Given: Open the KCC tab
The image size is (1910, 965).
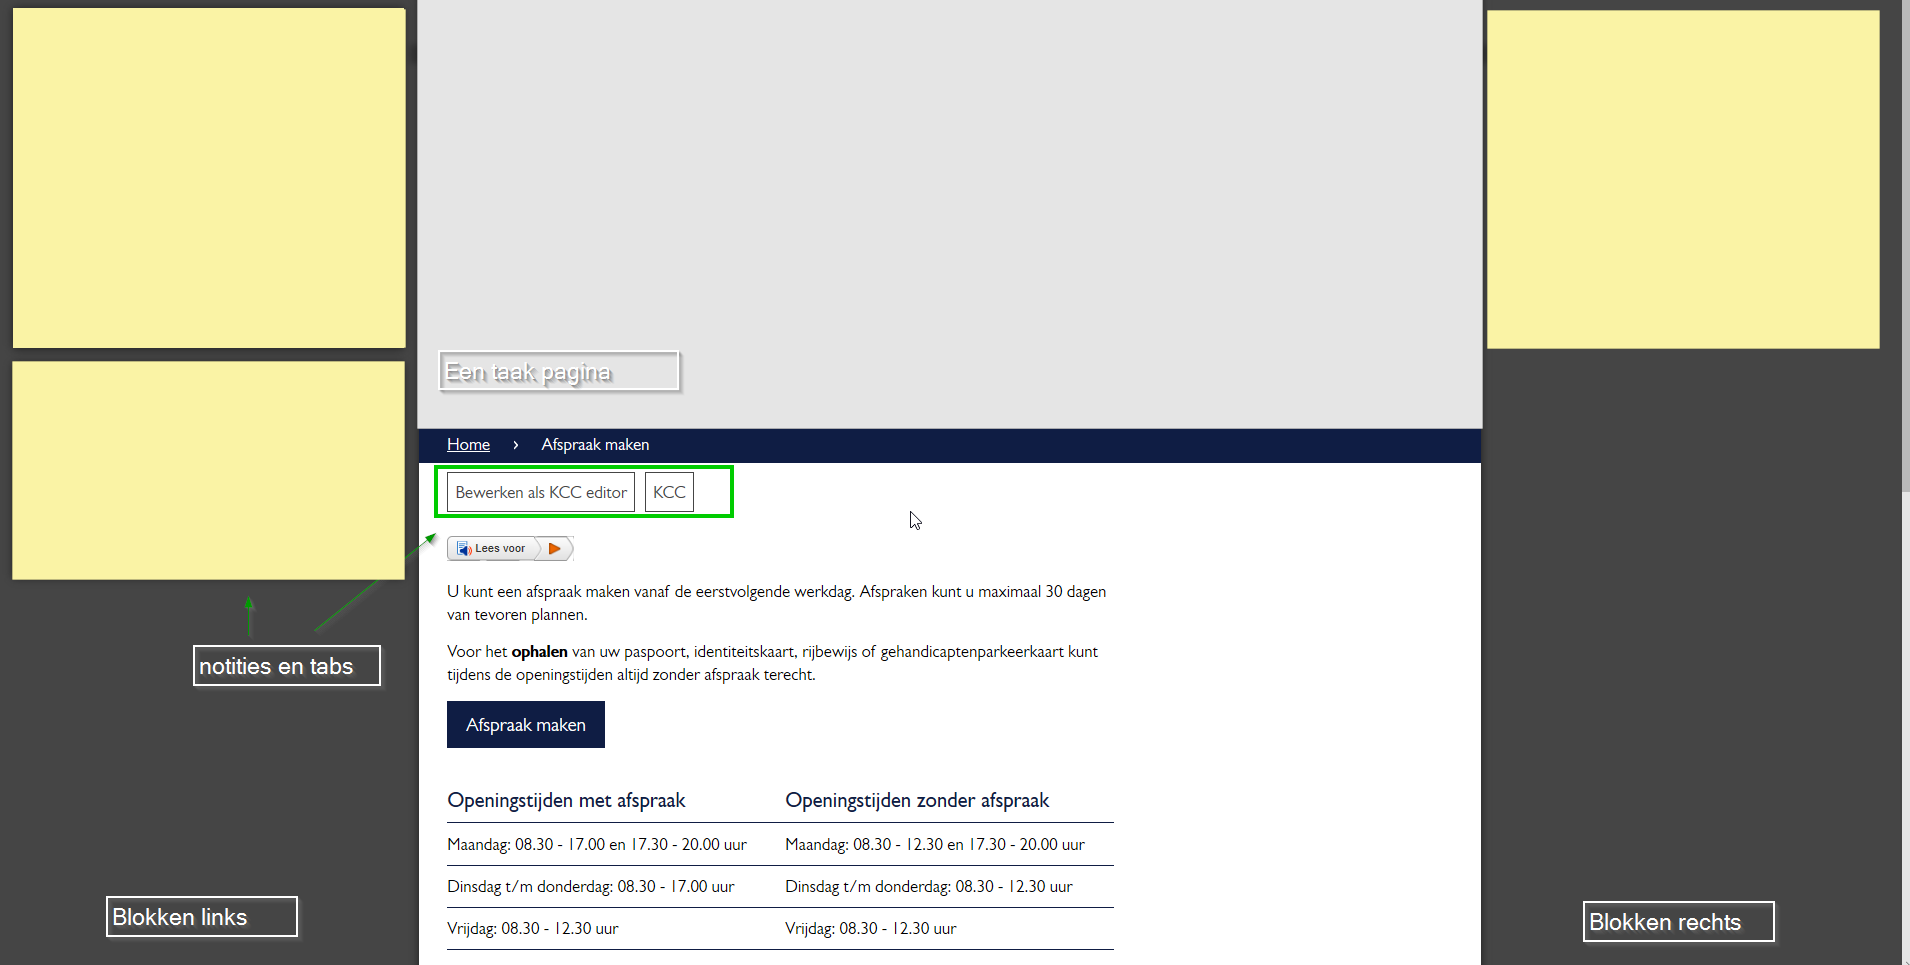Looking at the screenshot, I should pyautogui.click(x=669, y=493).
